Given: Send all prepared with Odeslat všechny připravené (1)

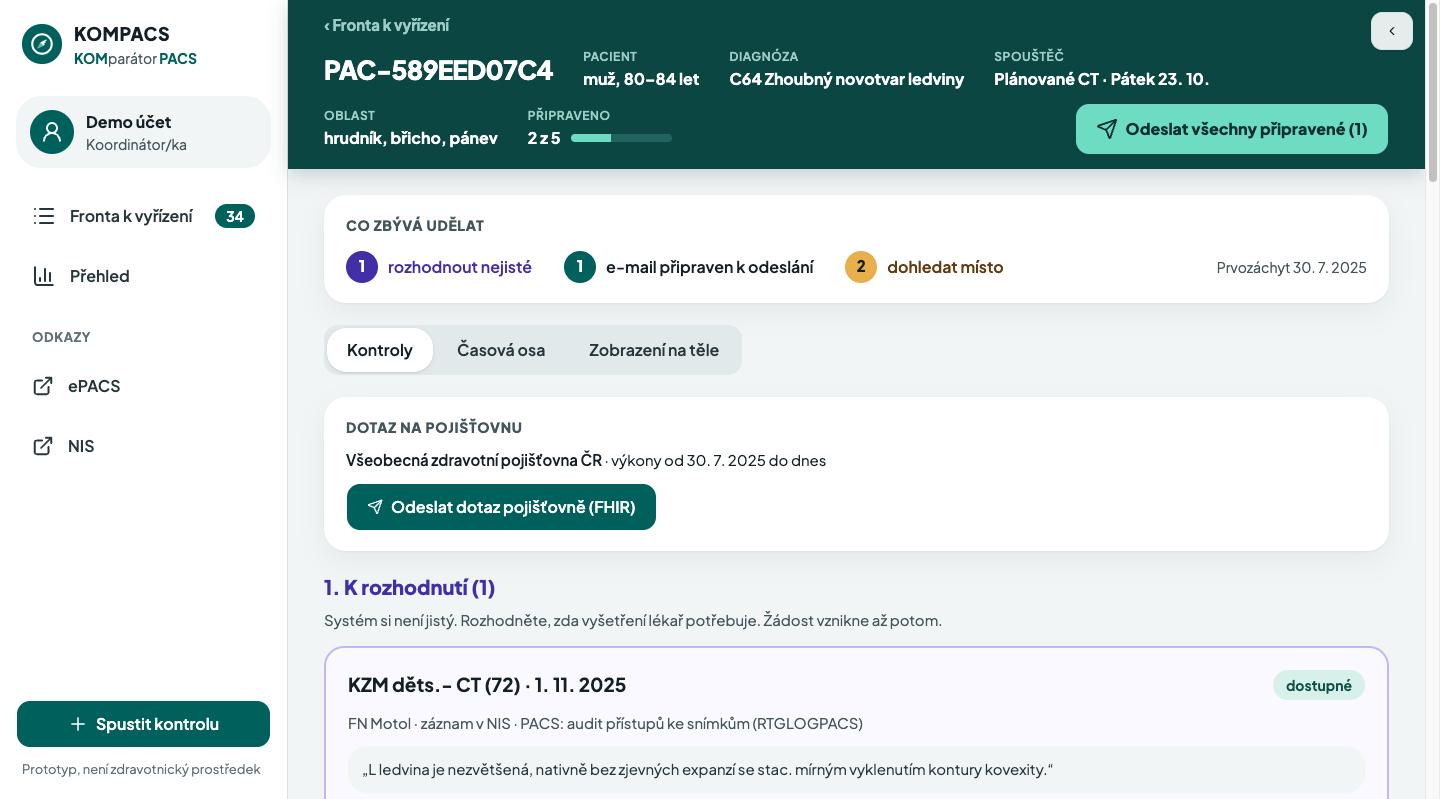Looking at the screenshot, I should 1232,129.
